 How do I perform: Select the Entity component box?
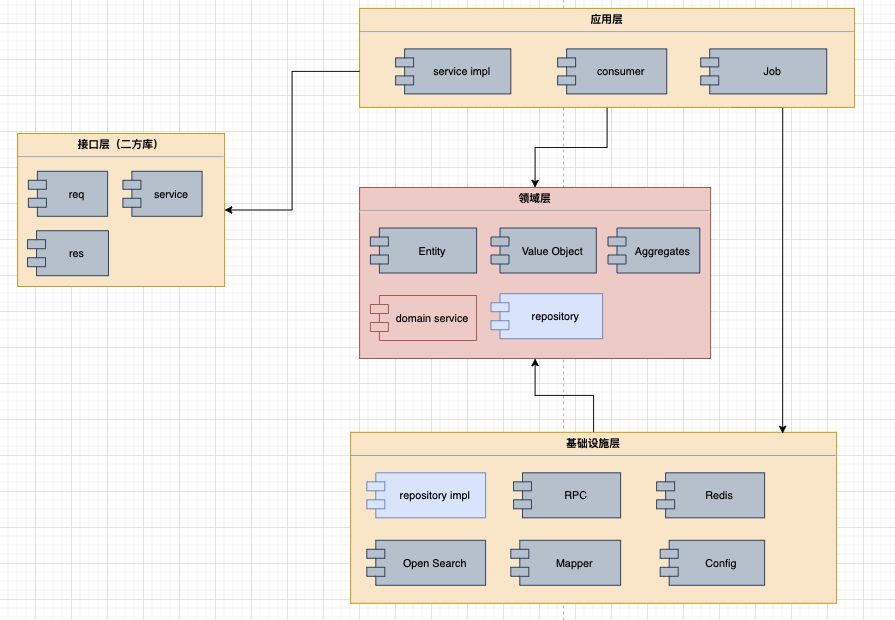click(x=424, y=251)
